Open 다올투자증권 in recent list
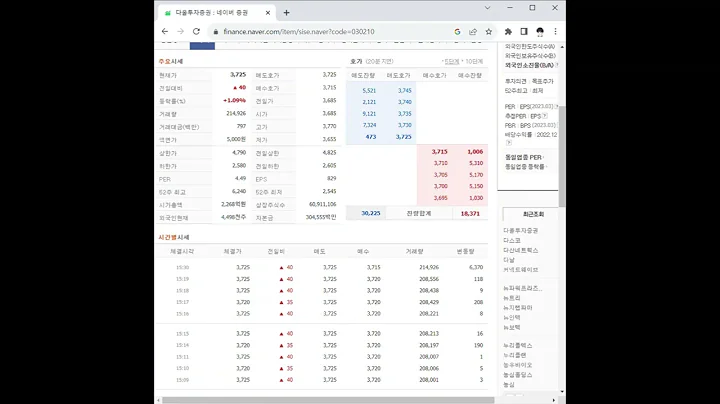Image resolution: width=720 pixels, height=404 pixels. click(521, 230)
